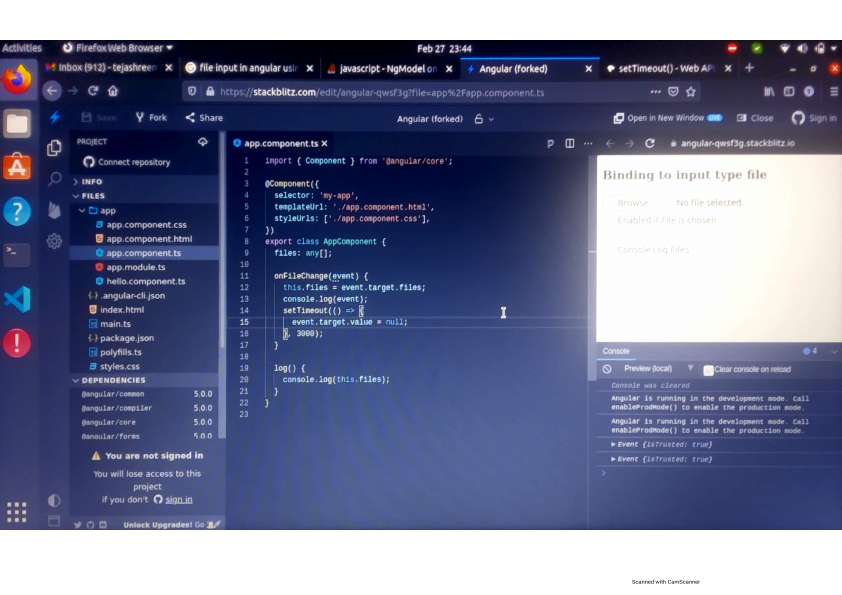Clear the console with the no-entry icon
Image resolution: width=842 pixels, height=595 pixels.
point(607,369)
